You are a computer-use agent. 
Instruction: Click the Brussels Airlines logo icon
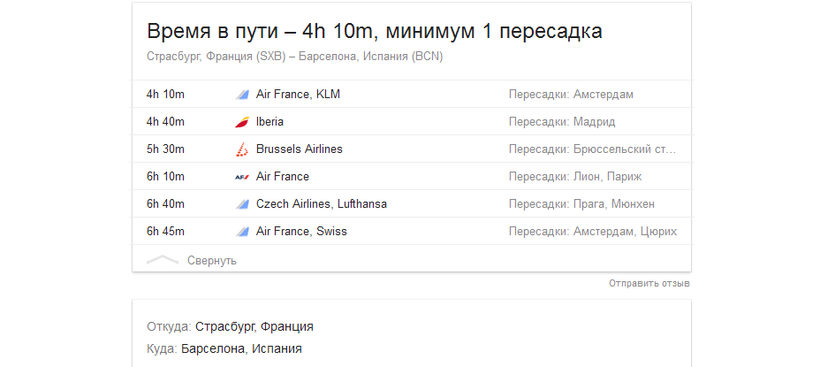242,150
